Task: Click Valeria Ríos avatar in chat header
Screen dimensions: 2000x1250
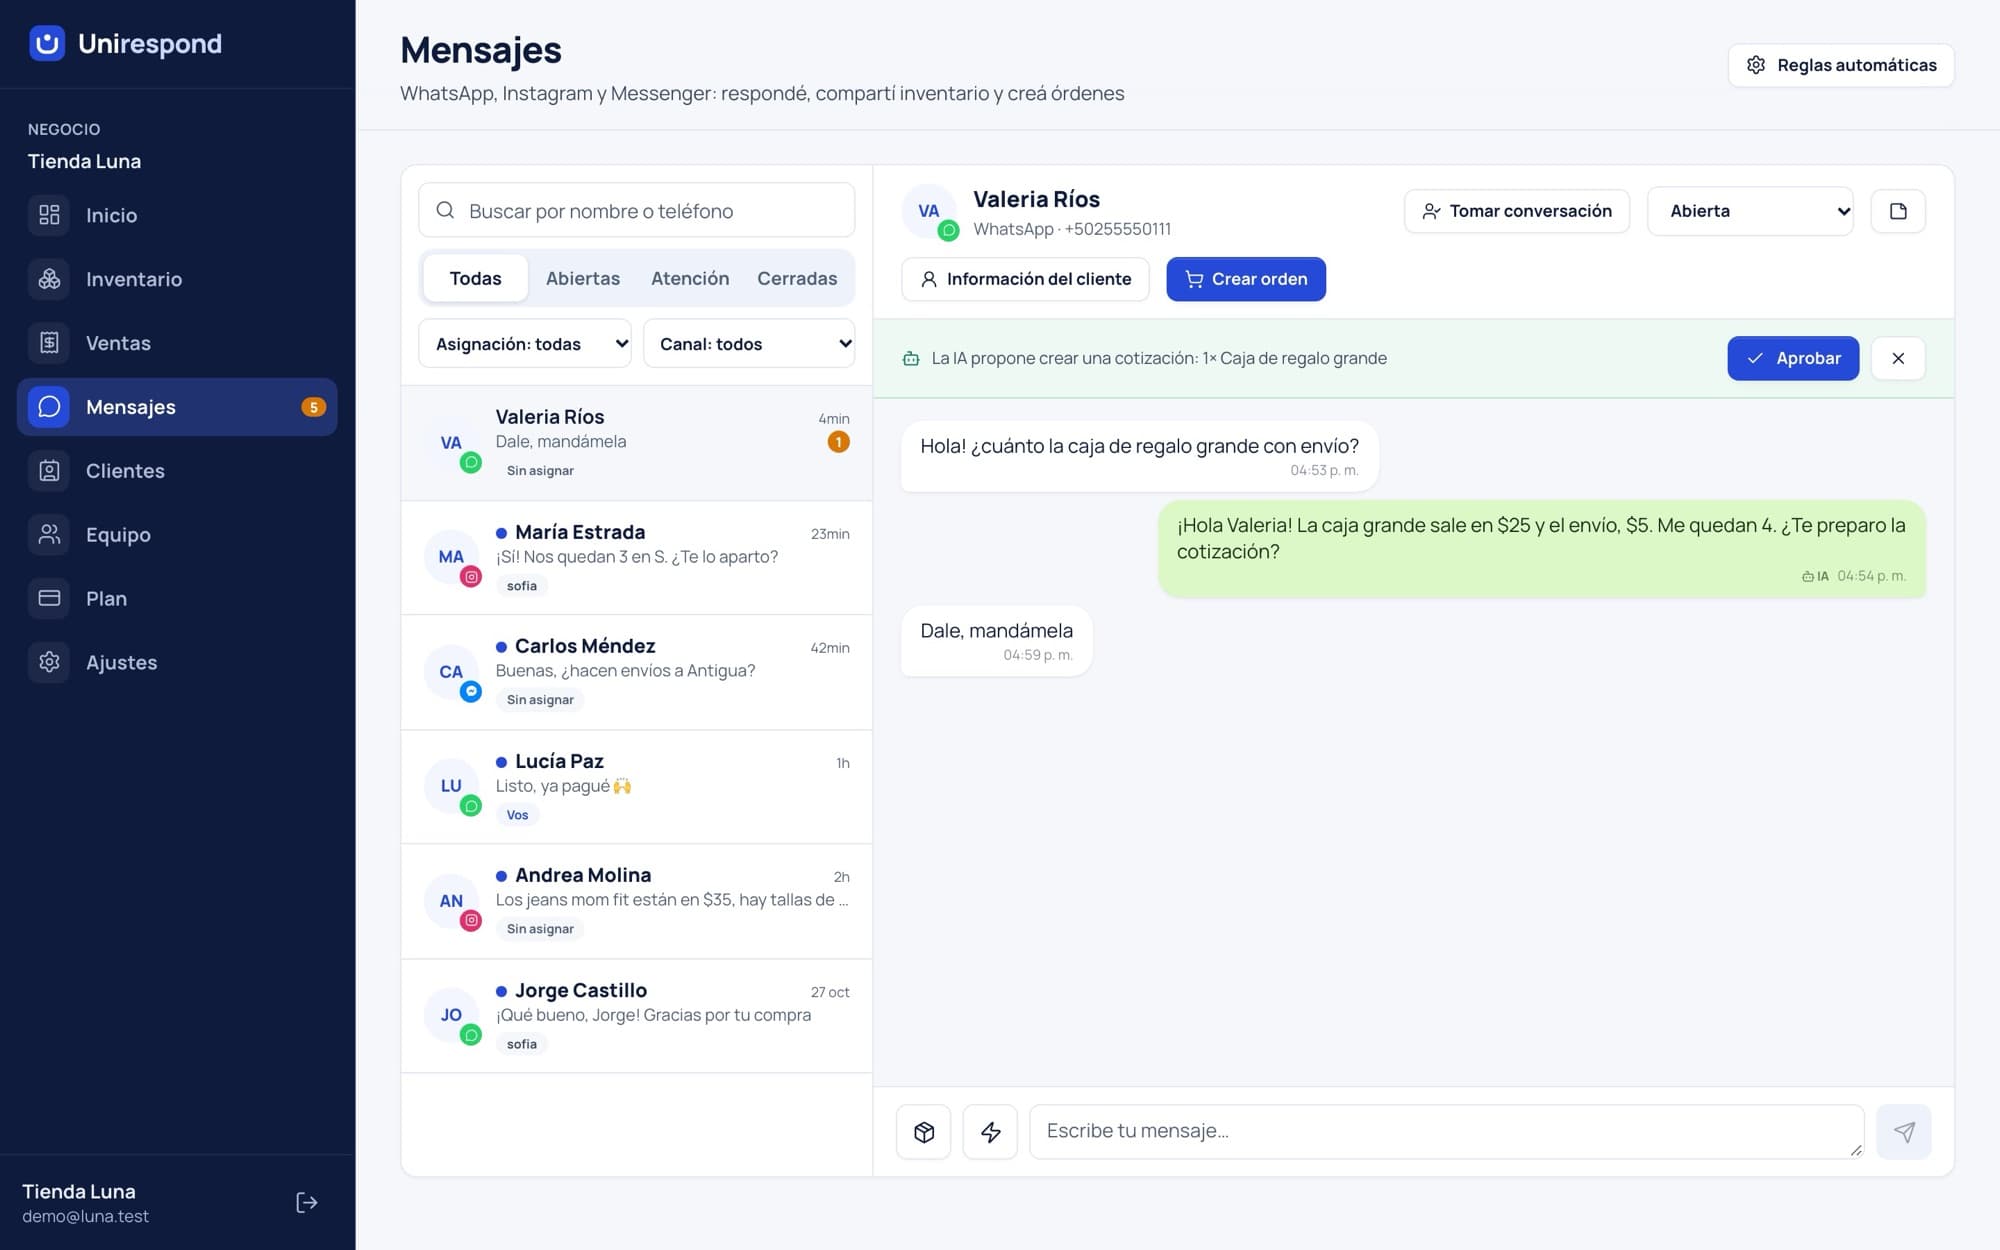Action: pos(929,212)
